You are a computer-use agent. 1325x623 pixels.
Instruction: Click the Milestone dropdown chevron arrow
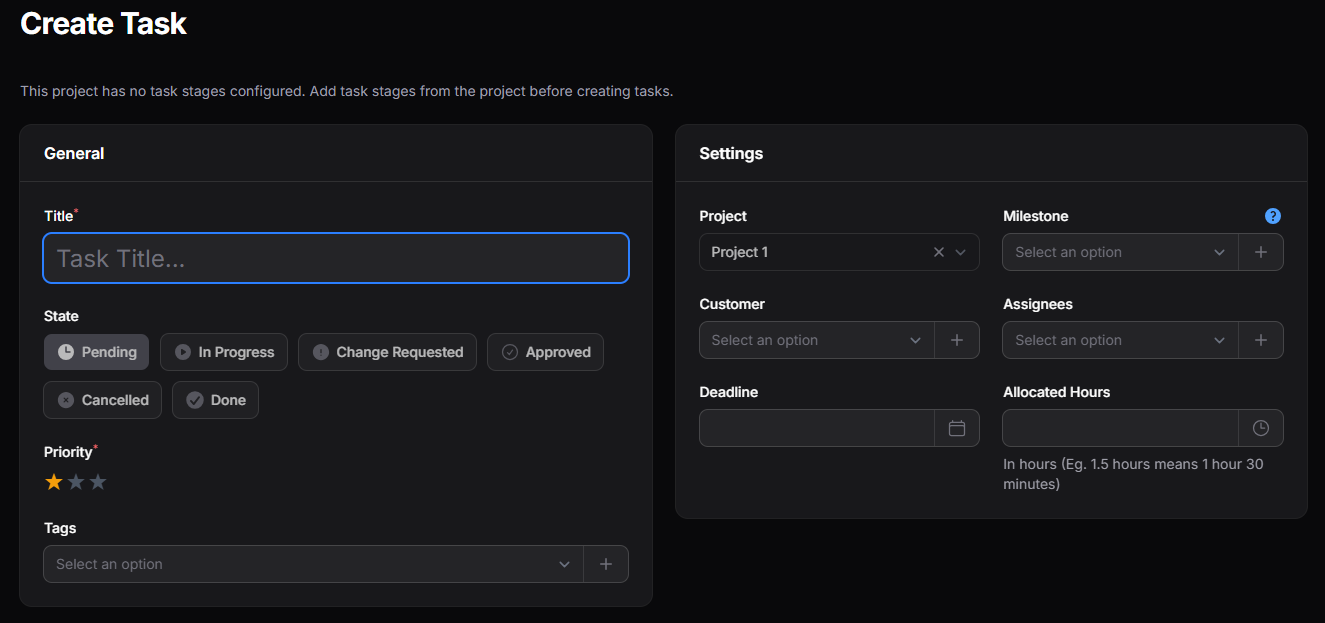tap(1219, 252)
